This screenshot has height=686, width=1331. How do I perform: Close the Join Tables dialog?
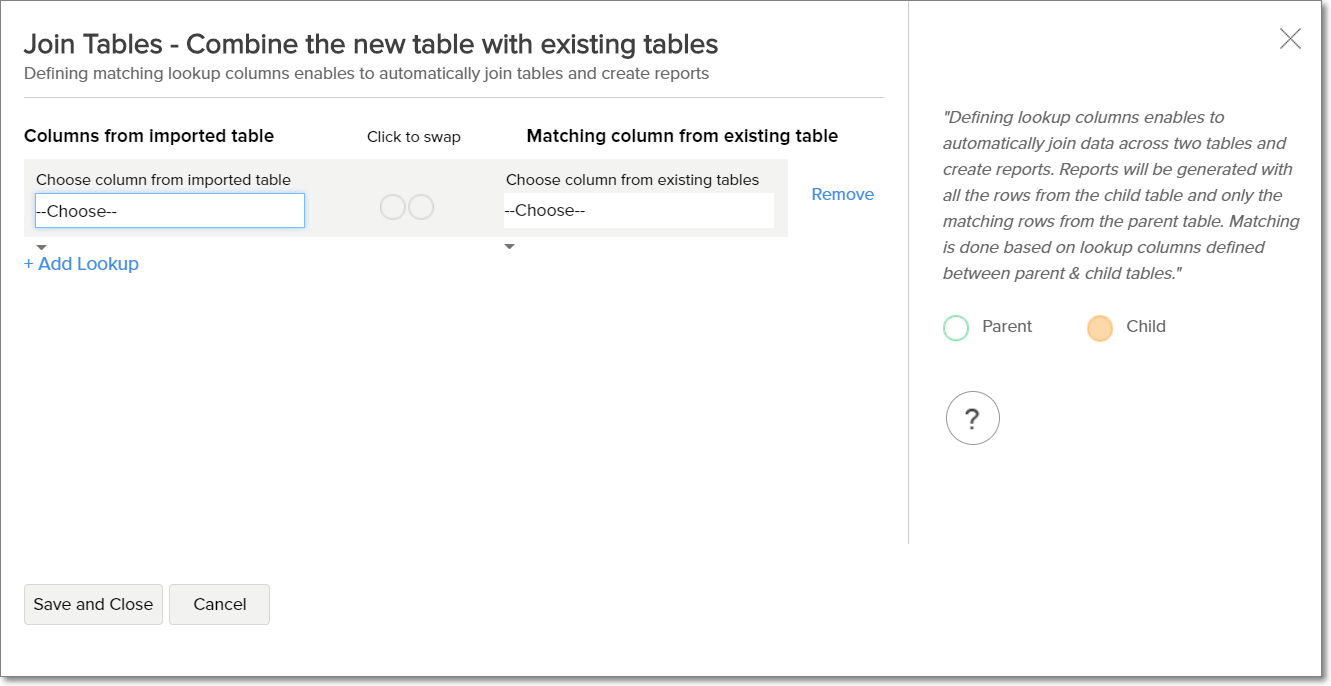(1290, 39)
